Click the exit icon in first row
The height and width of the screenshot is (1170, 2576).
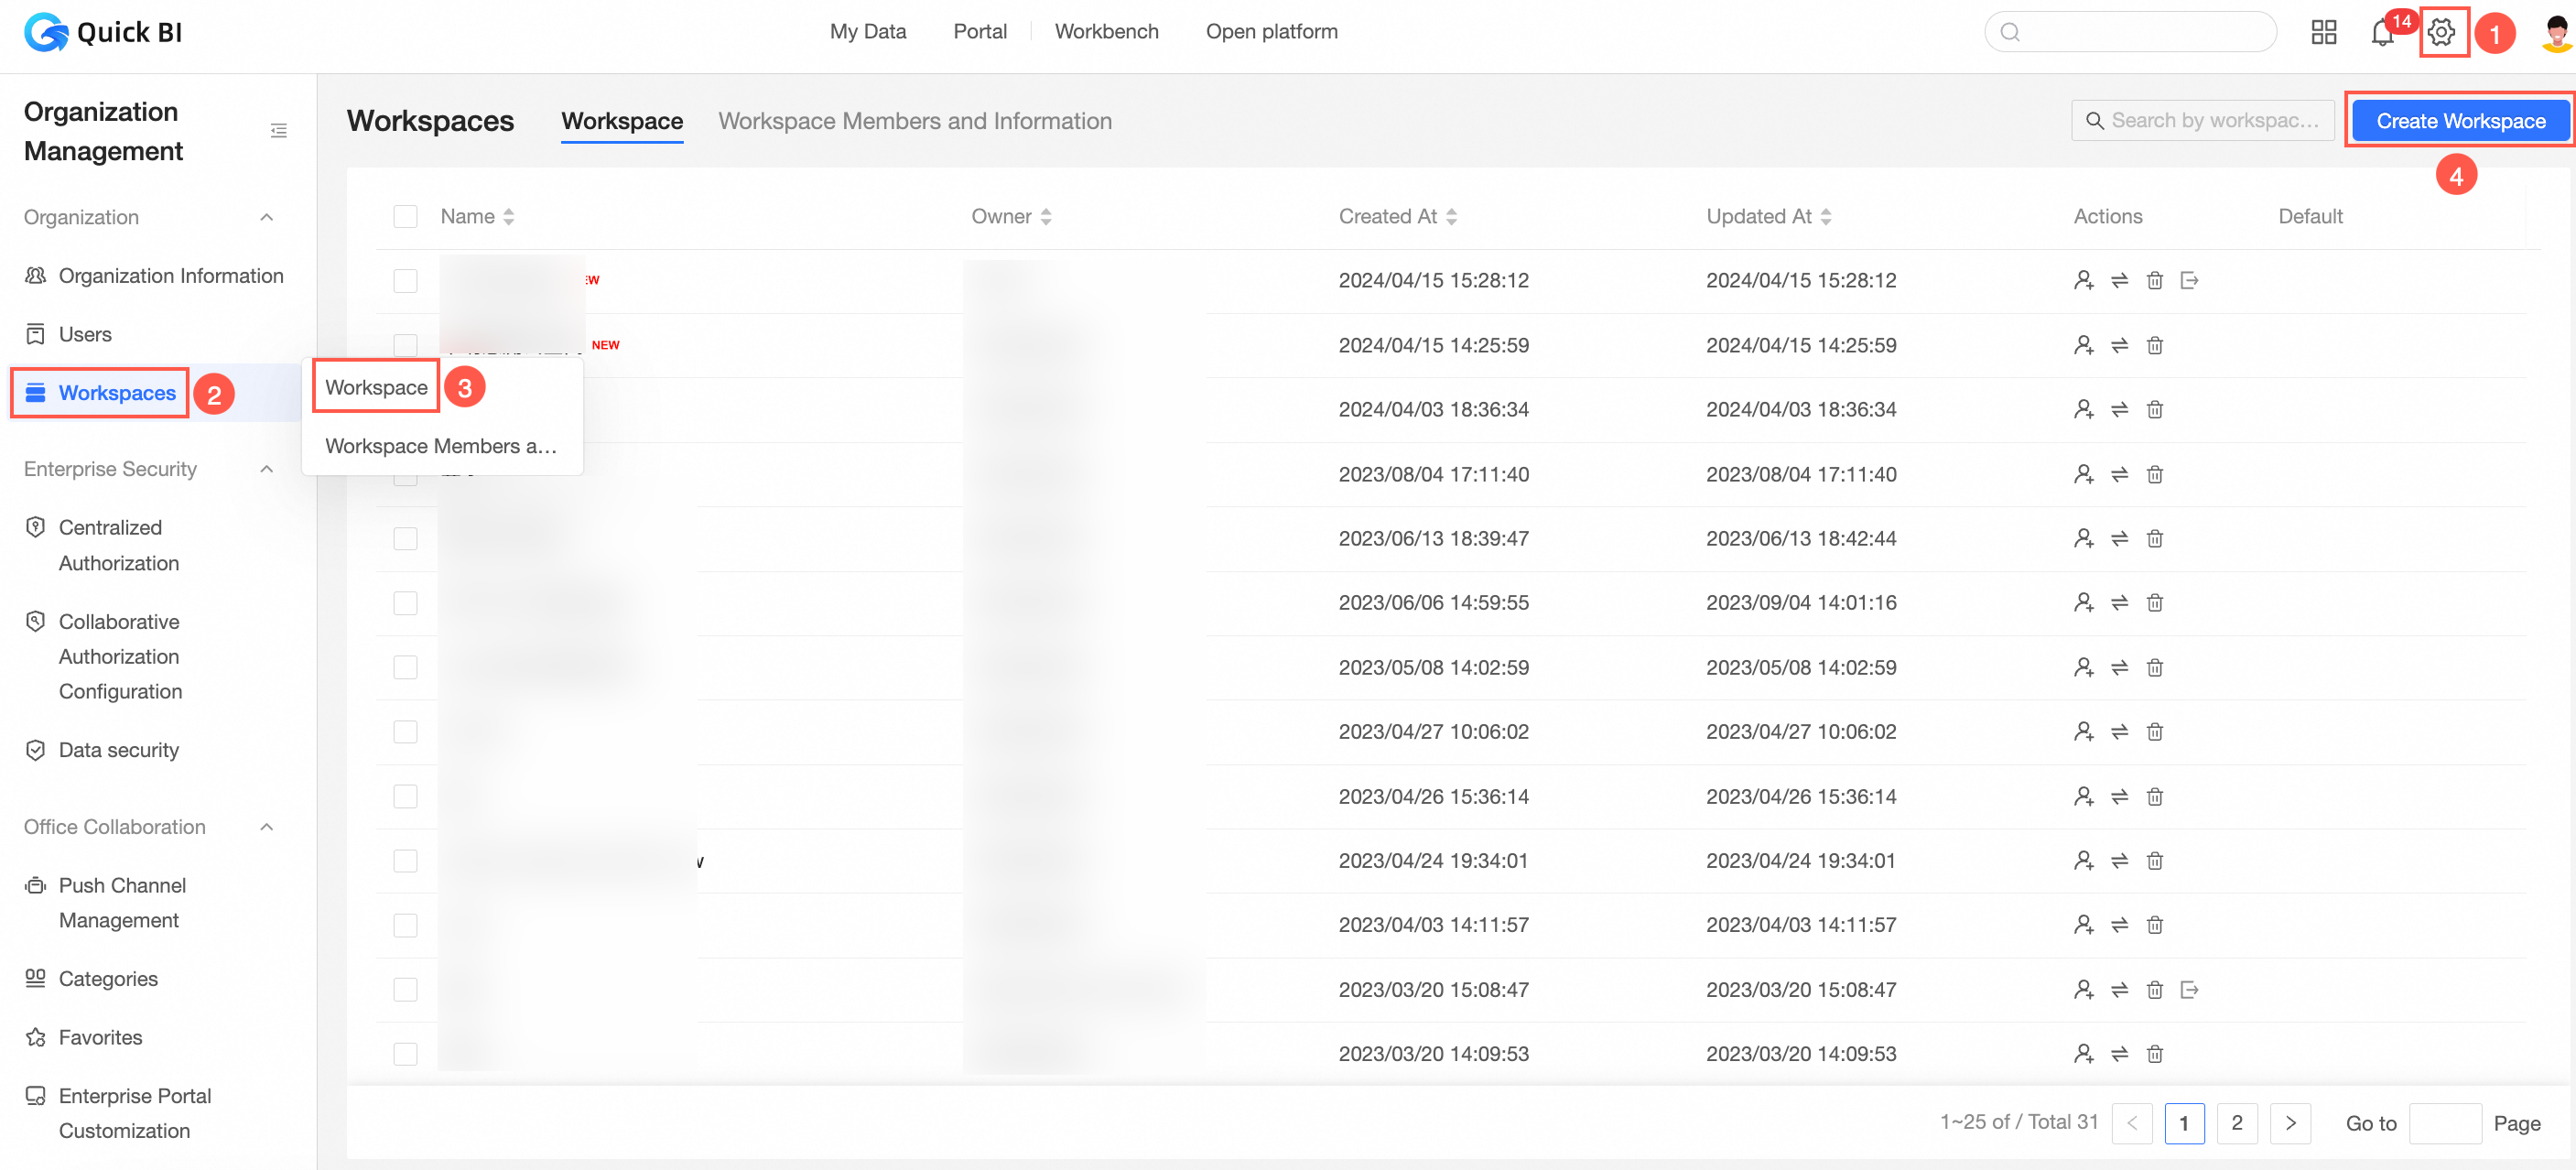[x=2189, y=281]
